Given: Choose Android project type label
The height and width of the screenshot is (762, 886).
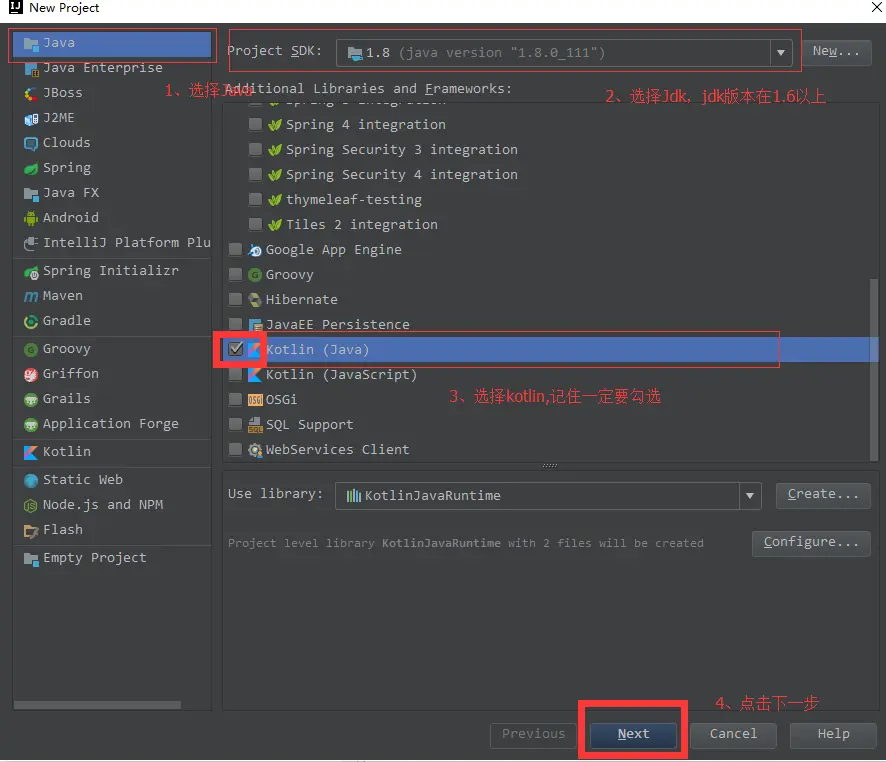Looking at the screenshot, I should point(71,217).
